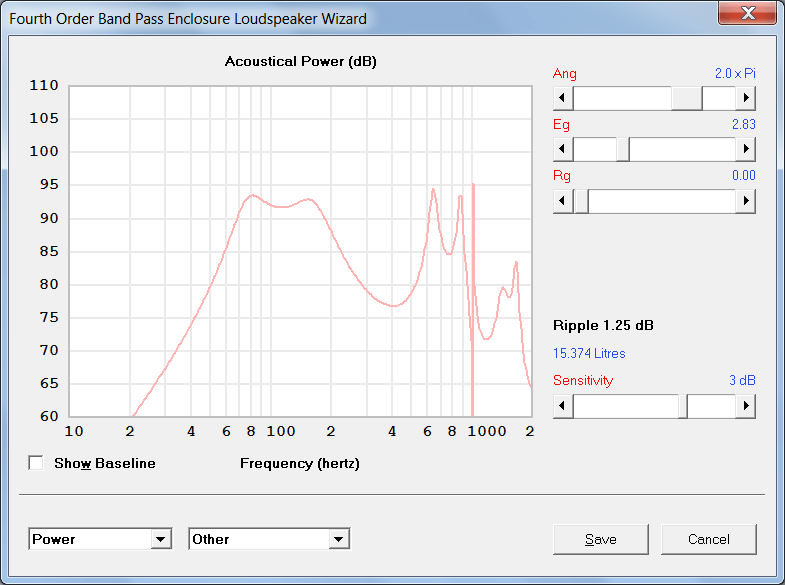
Task: Increase Sensitivity with the right arrow
Action: point(745,406)
